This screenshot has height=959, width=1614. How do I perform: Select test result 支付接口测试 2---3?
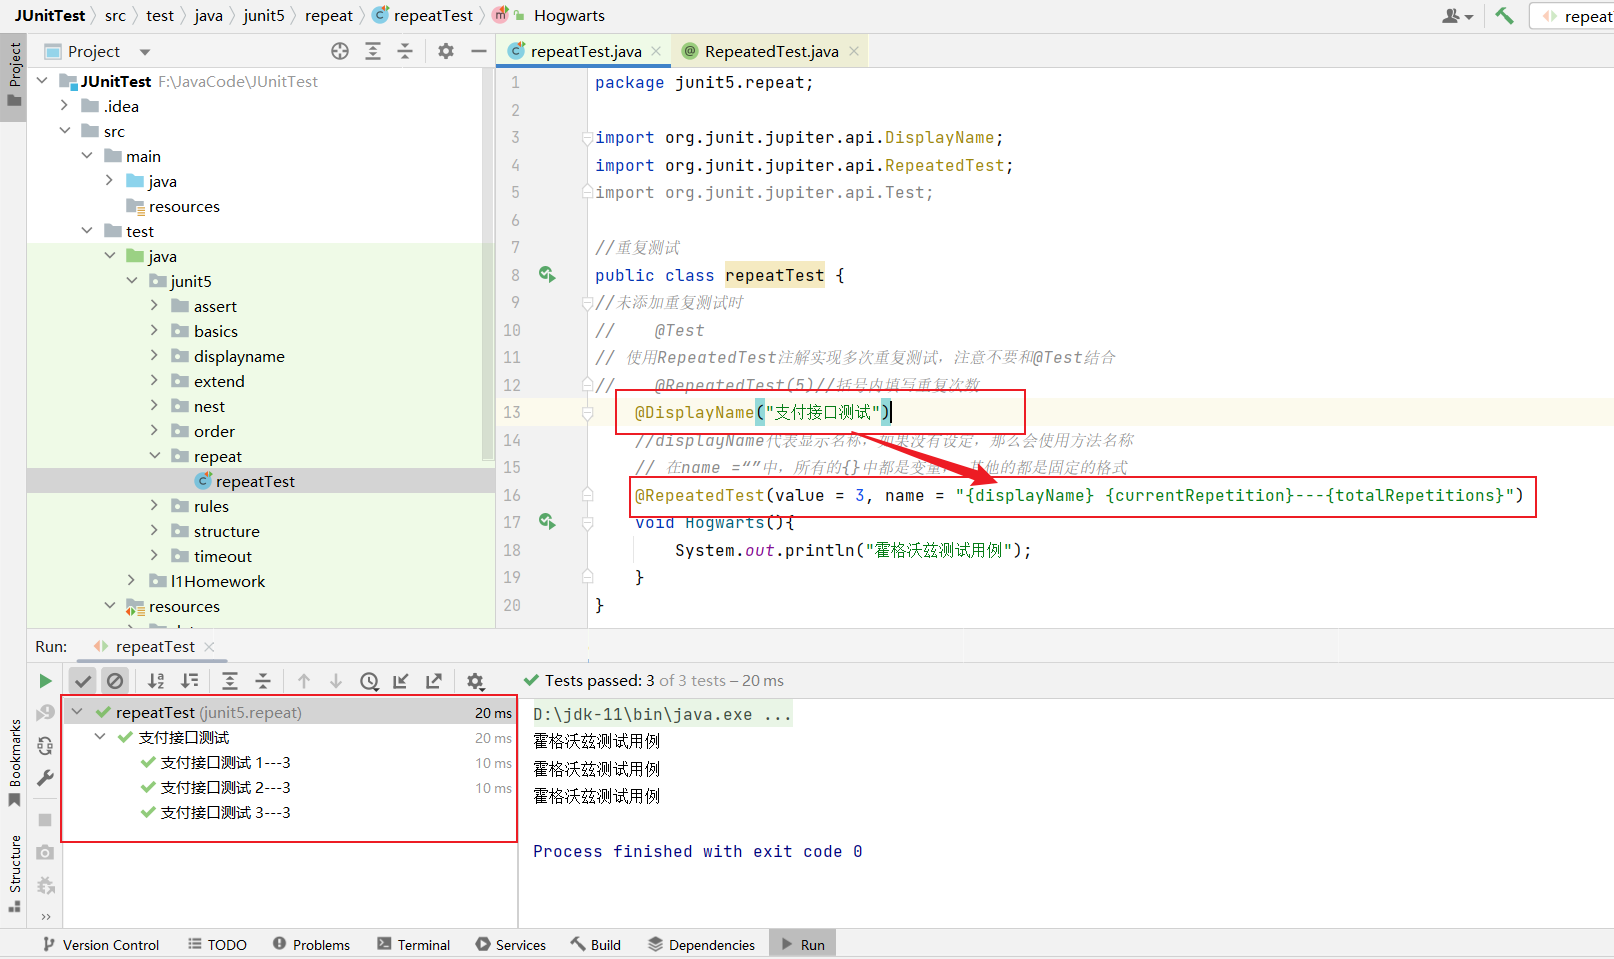[225, 788]
